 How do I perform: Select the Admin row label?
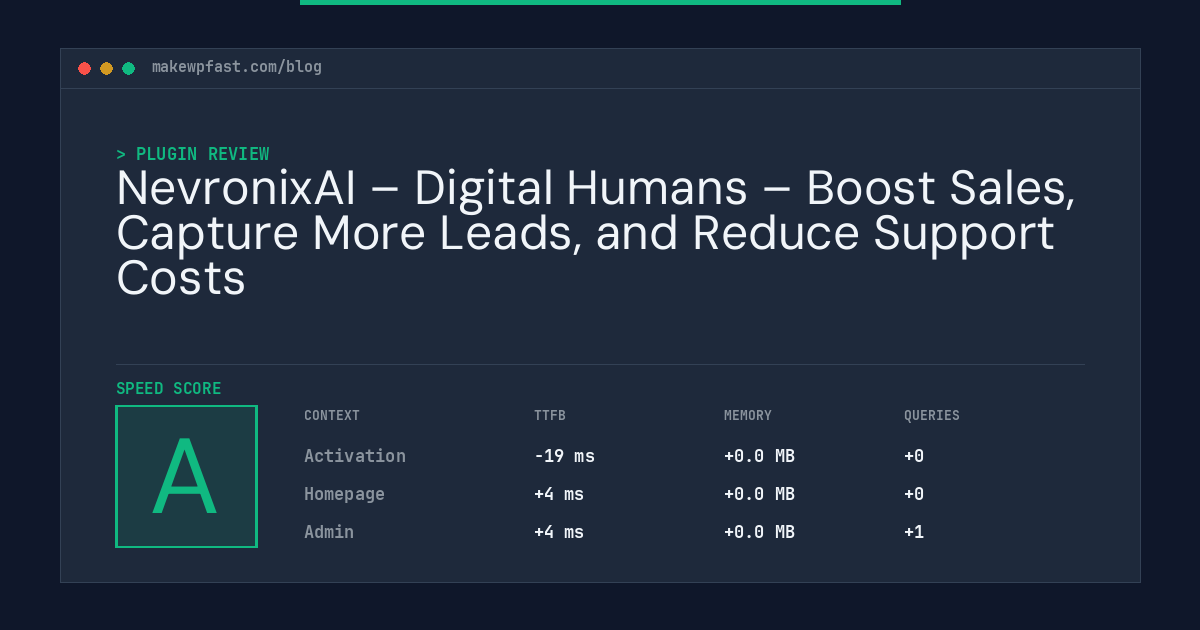pyautogui.click(x=329, y=532)
